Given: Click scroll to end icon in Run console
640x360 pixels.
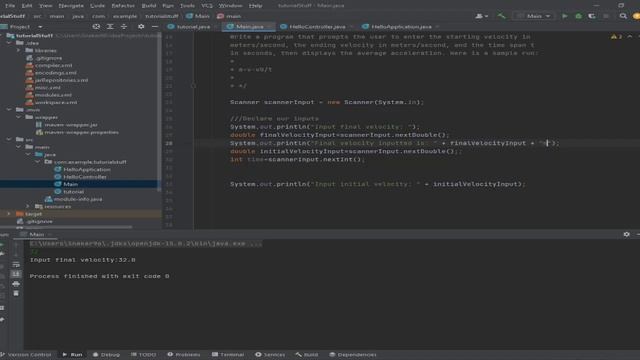Looking at the screenshot, I should point(16,274).
